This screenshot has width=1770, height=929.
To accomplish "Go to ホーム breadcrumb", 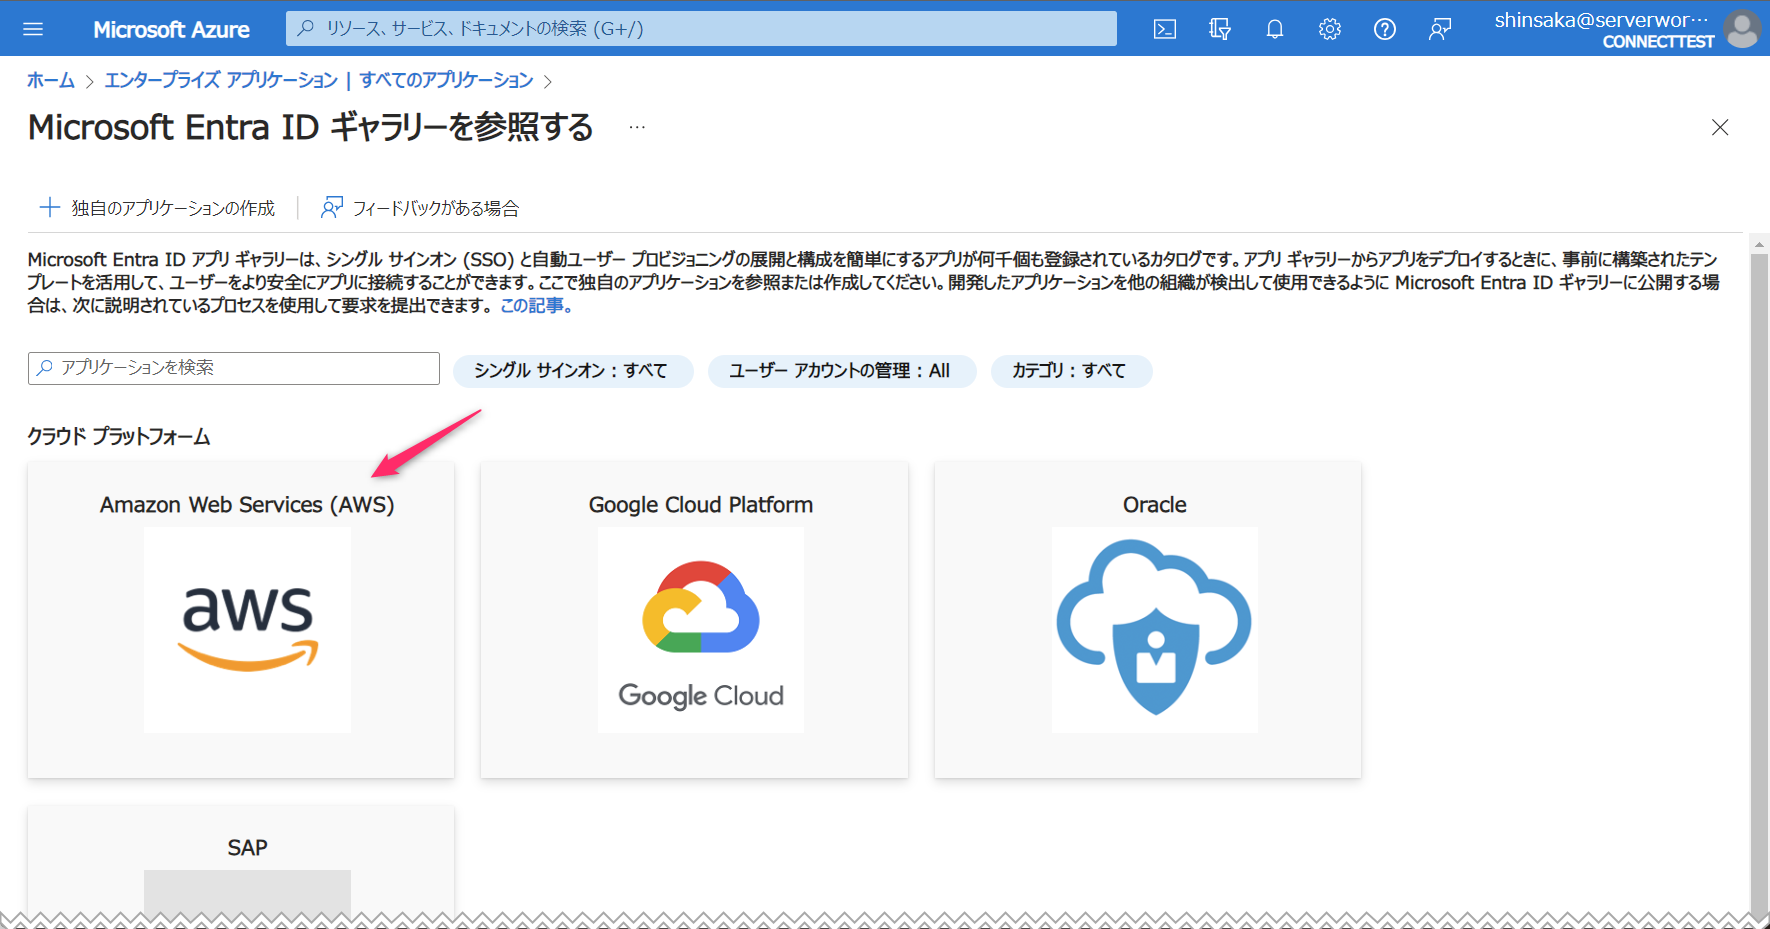I will 51,80.
